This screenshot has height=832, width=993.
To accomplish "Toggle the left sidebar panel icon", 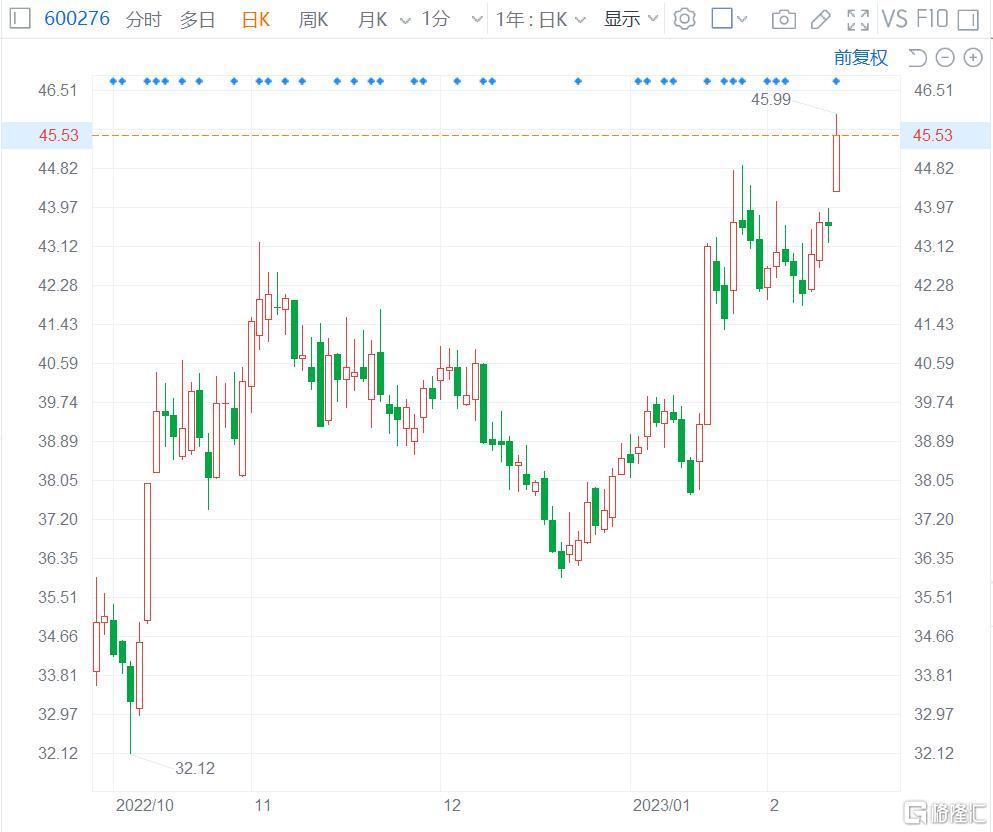I will point(20,18).
